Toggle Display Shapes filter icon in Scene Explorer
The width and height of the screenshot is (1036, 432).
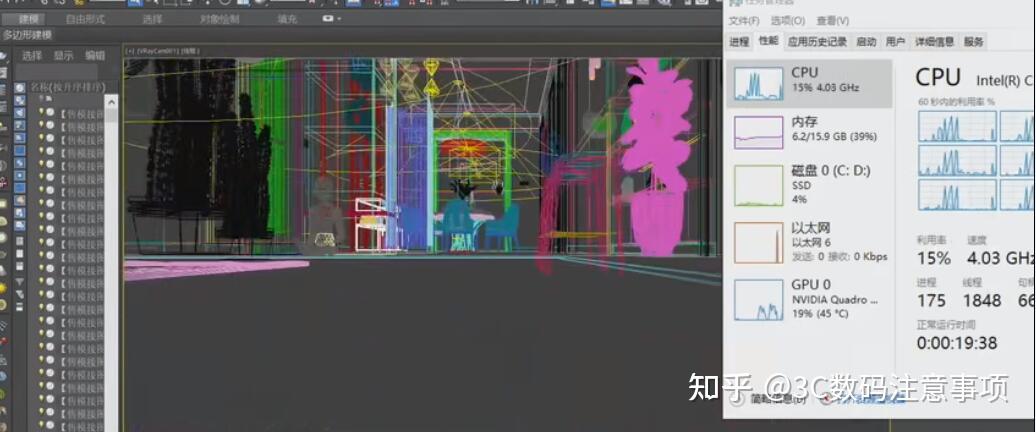point(20,100)
